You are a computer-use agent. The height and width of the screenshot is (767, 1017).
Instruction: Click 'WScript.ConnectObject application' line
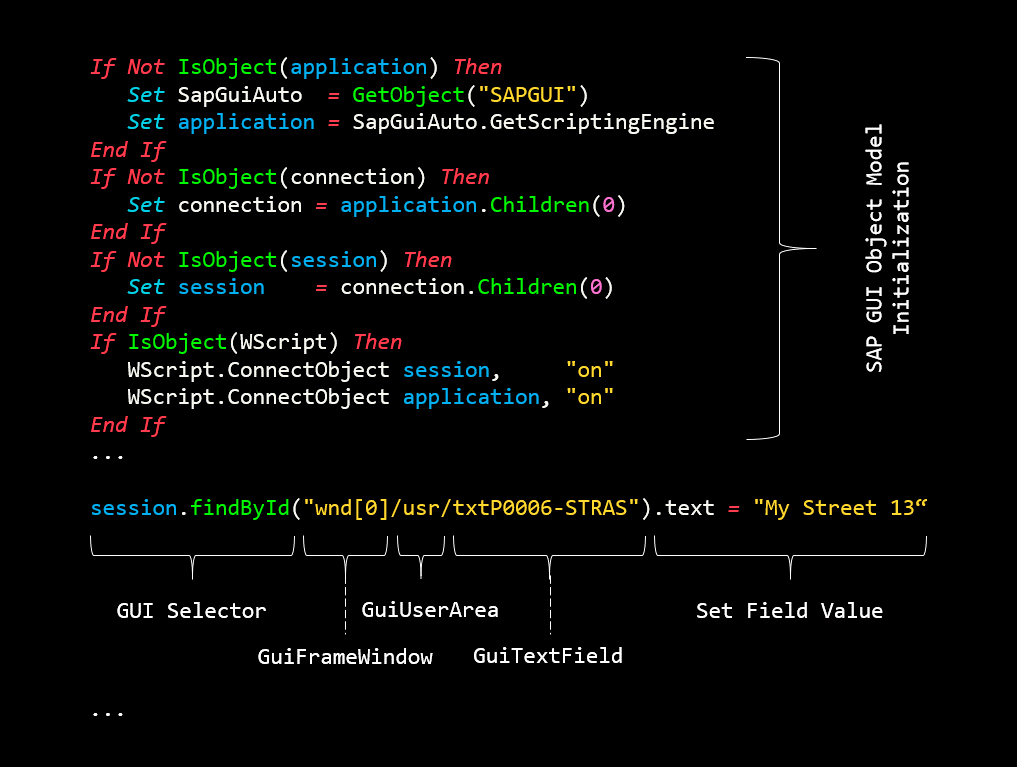[370, 397]
